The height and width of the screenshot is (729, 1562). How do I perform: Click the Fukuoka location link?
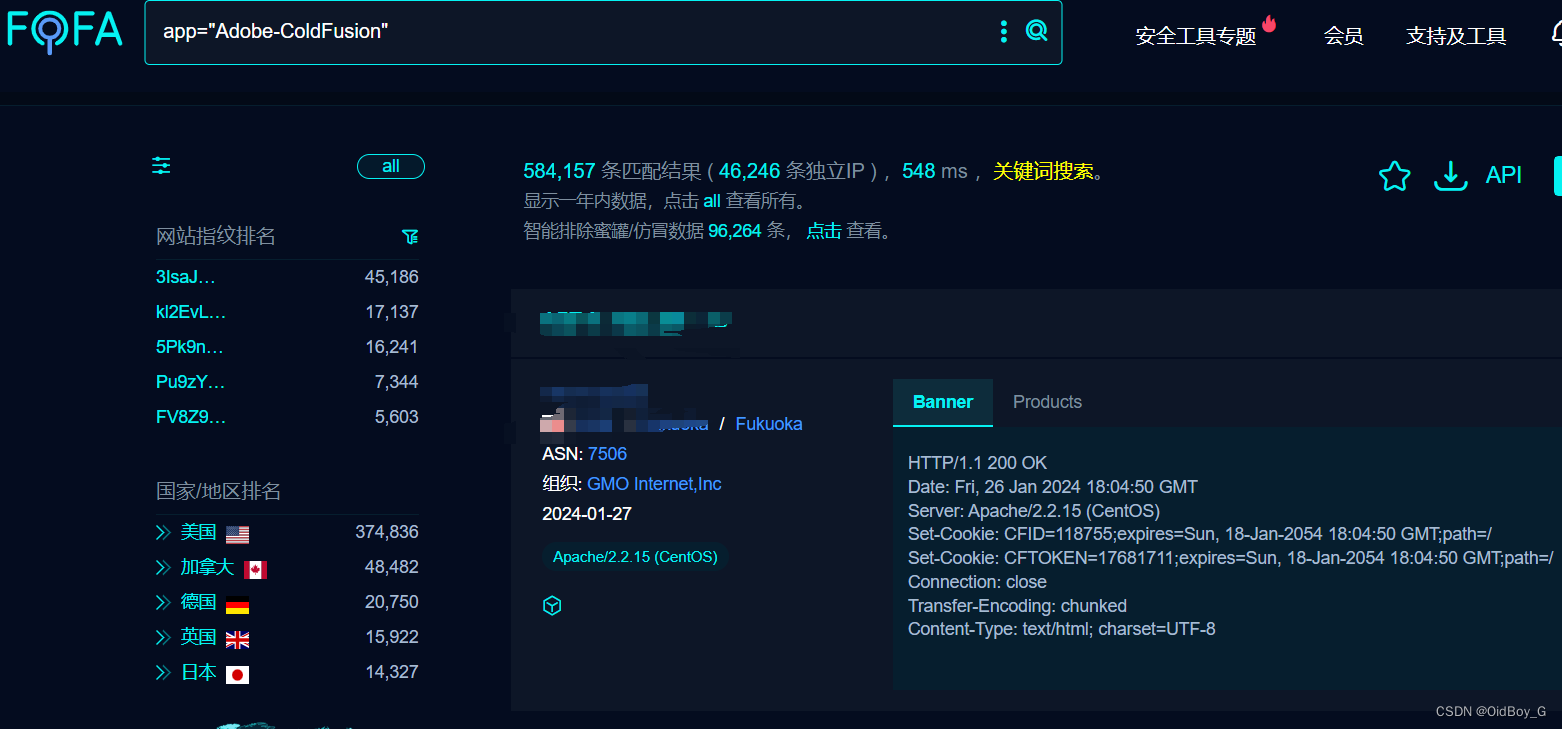pyautogui.click(x=769, y=424)
